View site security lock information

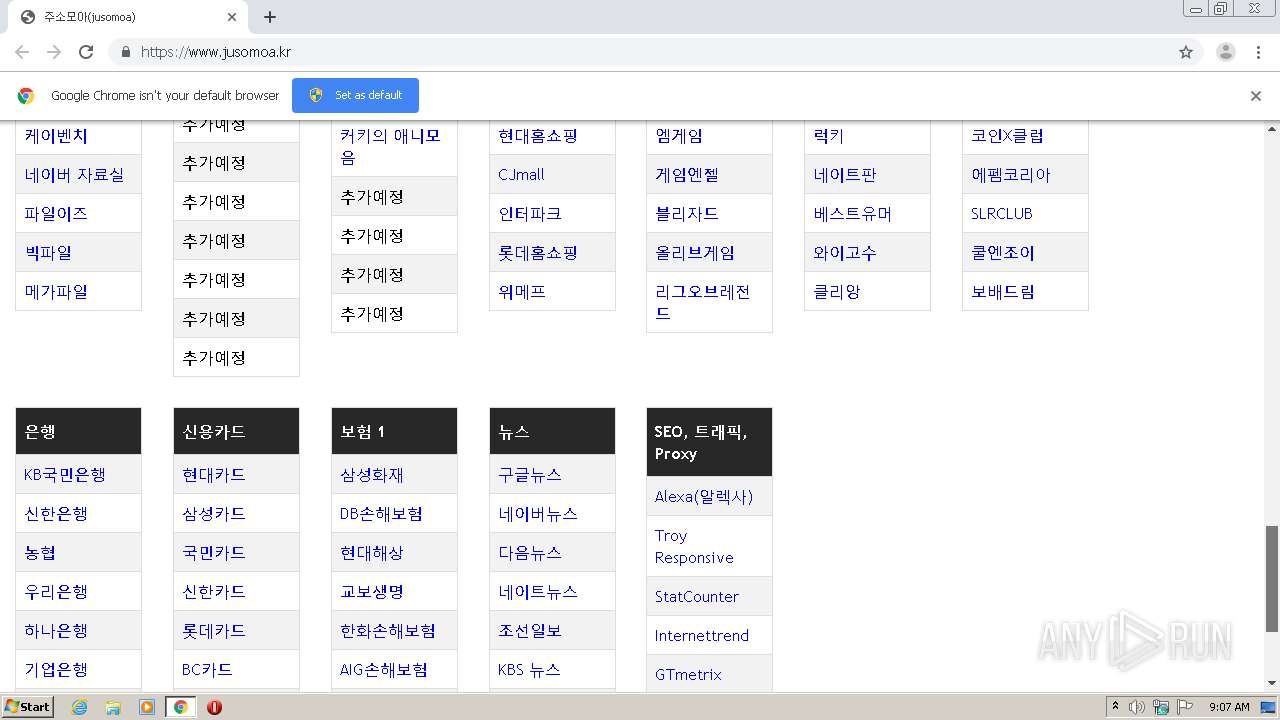(x=125, y=52)
